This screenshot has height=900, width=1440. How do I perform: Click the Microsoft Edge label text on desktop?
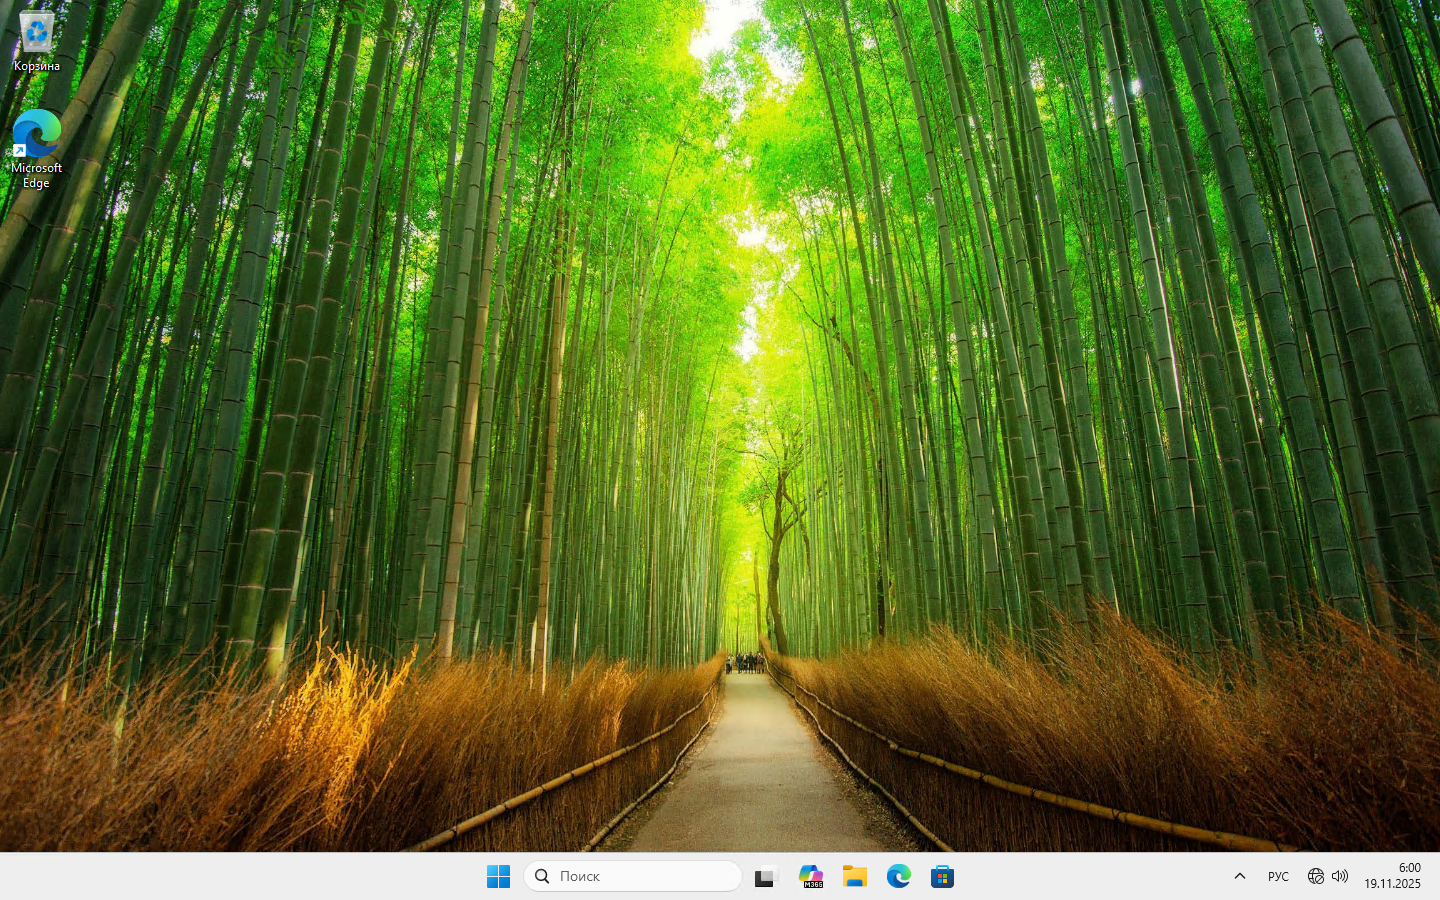click(36, 175)
